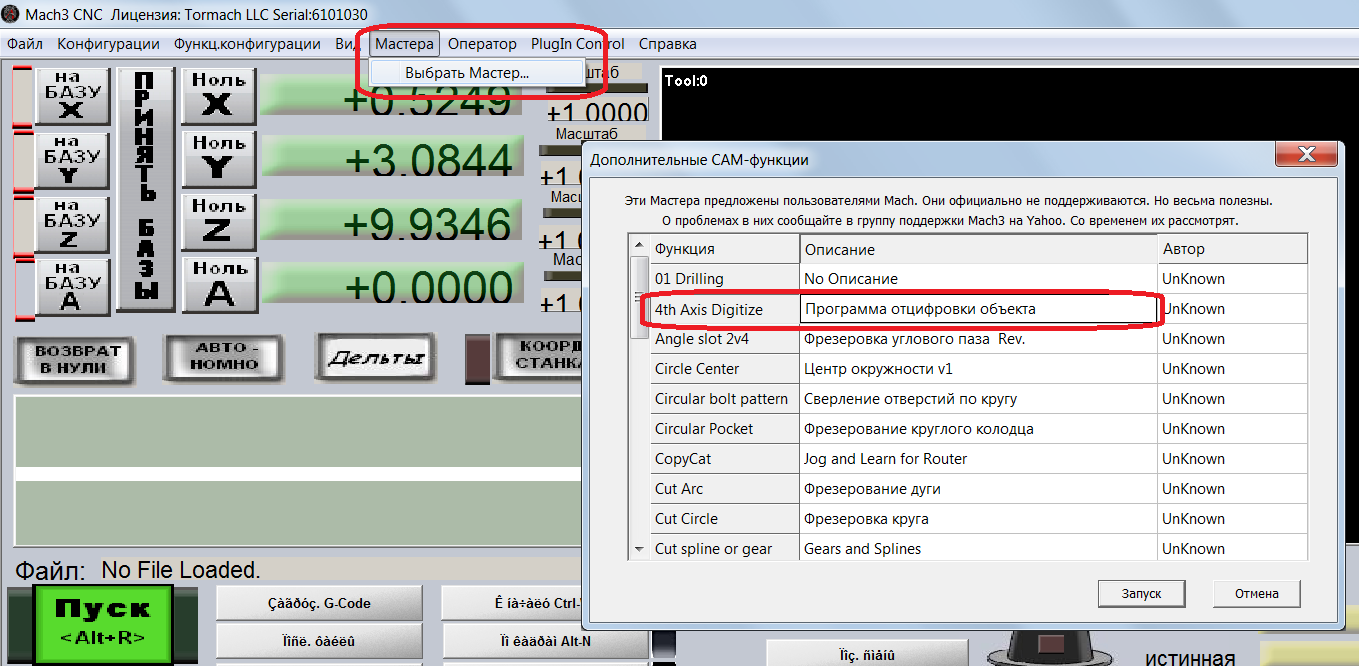This screenshot has height=666, width=1359.
Task: Click the на БАЗУ Y button
Action: [x=72, y=161]
